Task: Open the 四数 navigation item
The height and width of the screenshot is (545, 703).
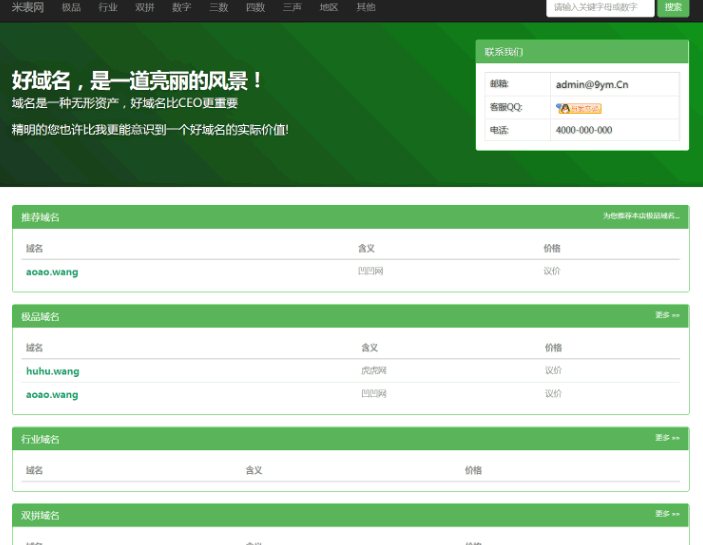Action: (x=256, y=7)
